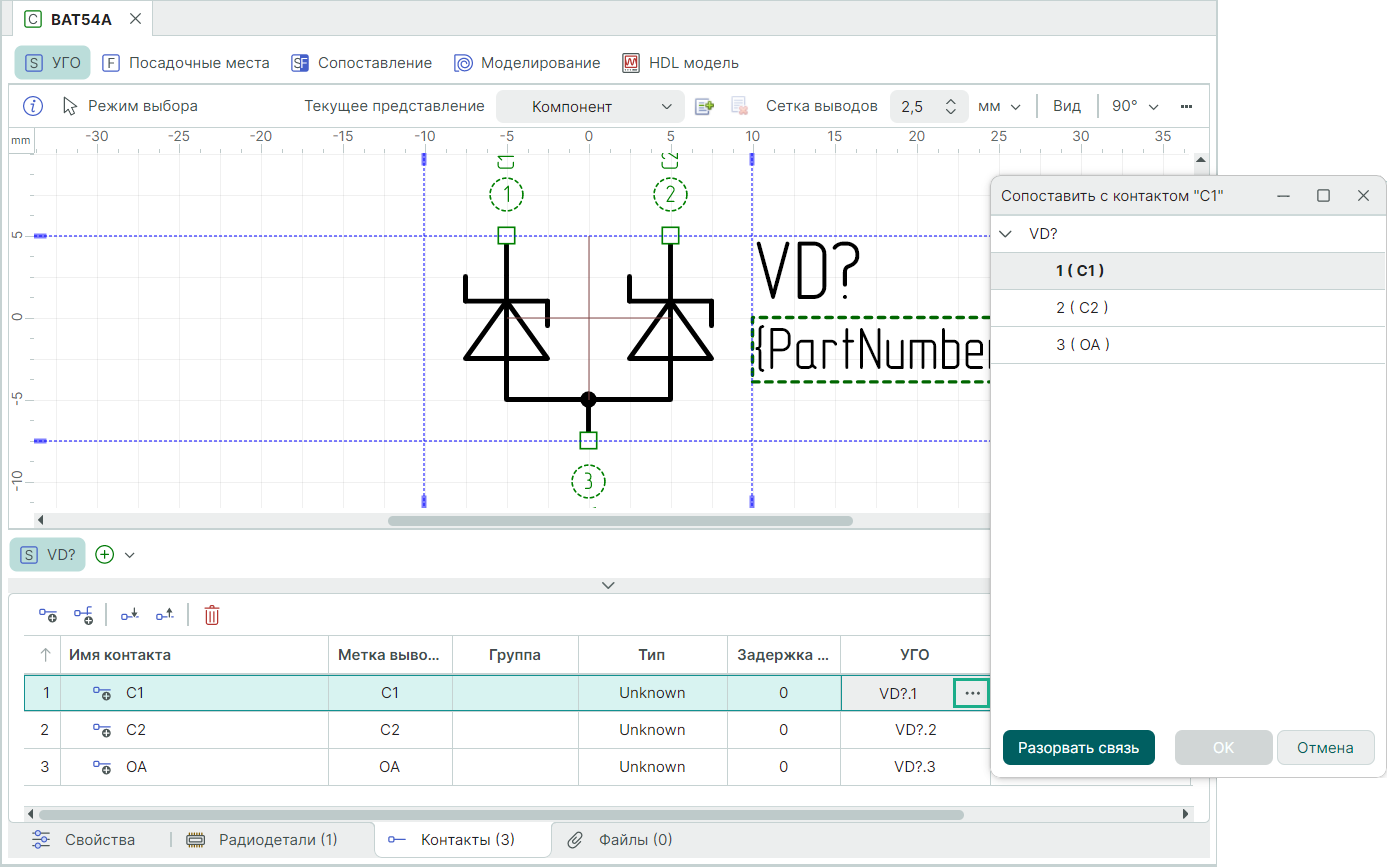Click the move contact down icon
Viewport: 1387px width, 867px height.
[130, 615]
